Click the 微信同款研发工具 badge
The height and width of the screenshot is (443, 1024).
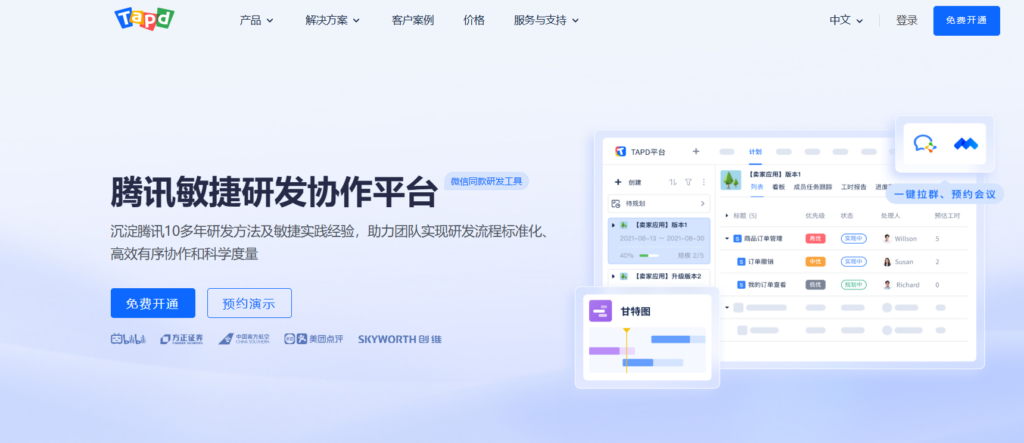487,181
